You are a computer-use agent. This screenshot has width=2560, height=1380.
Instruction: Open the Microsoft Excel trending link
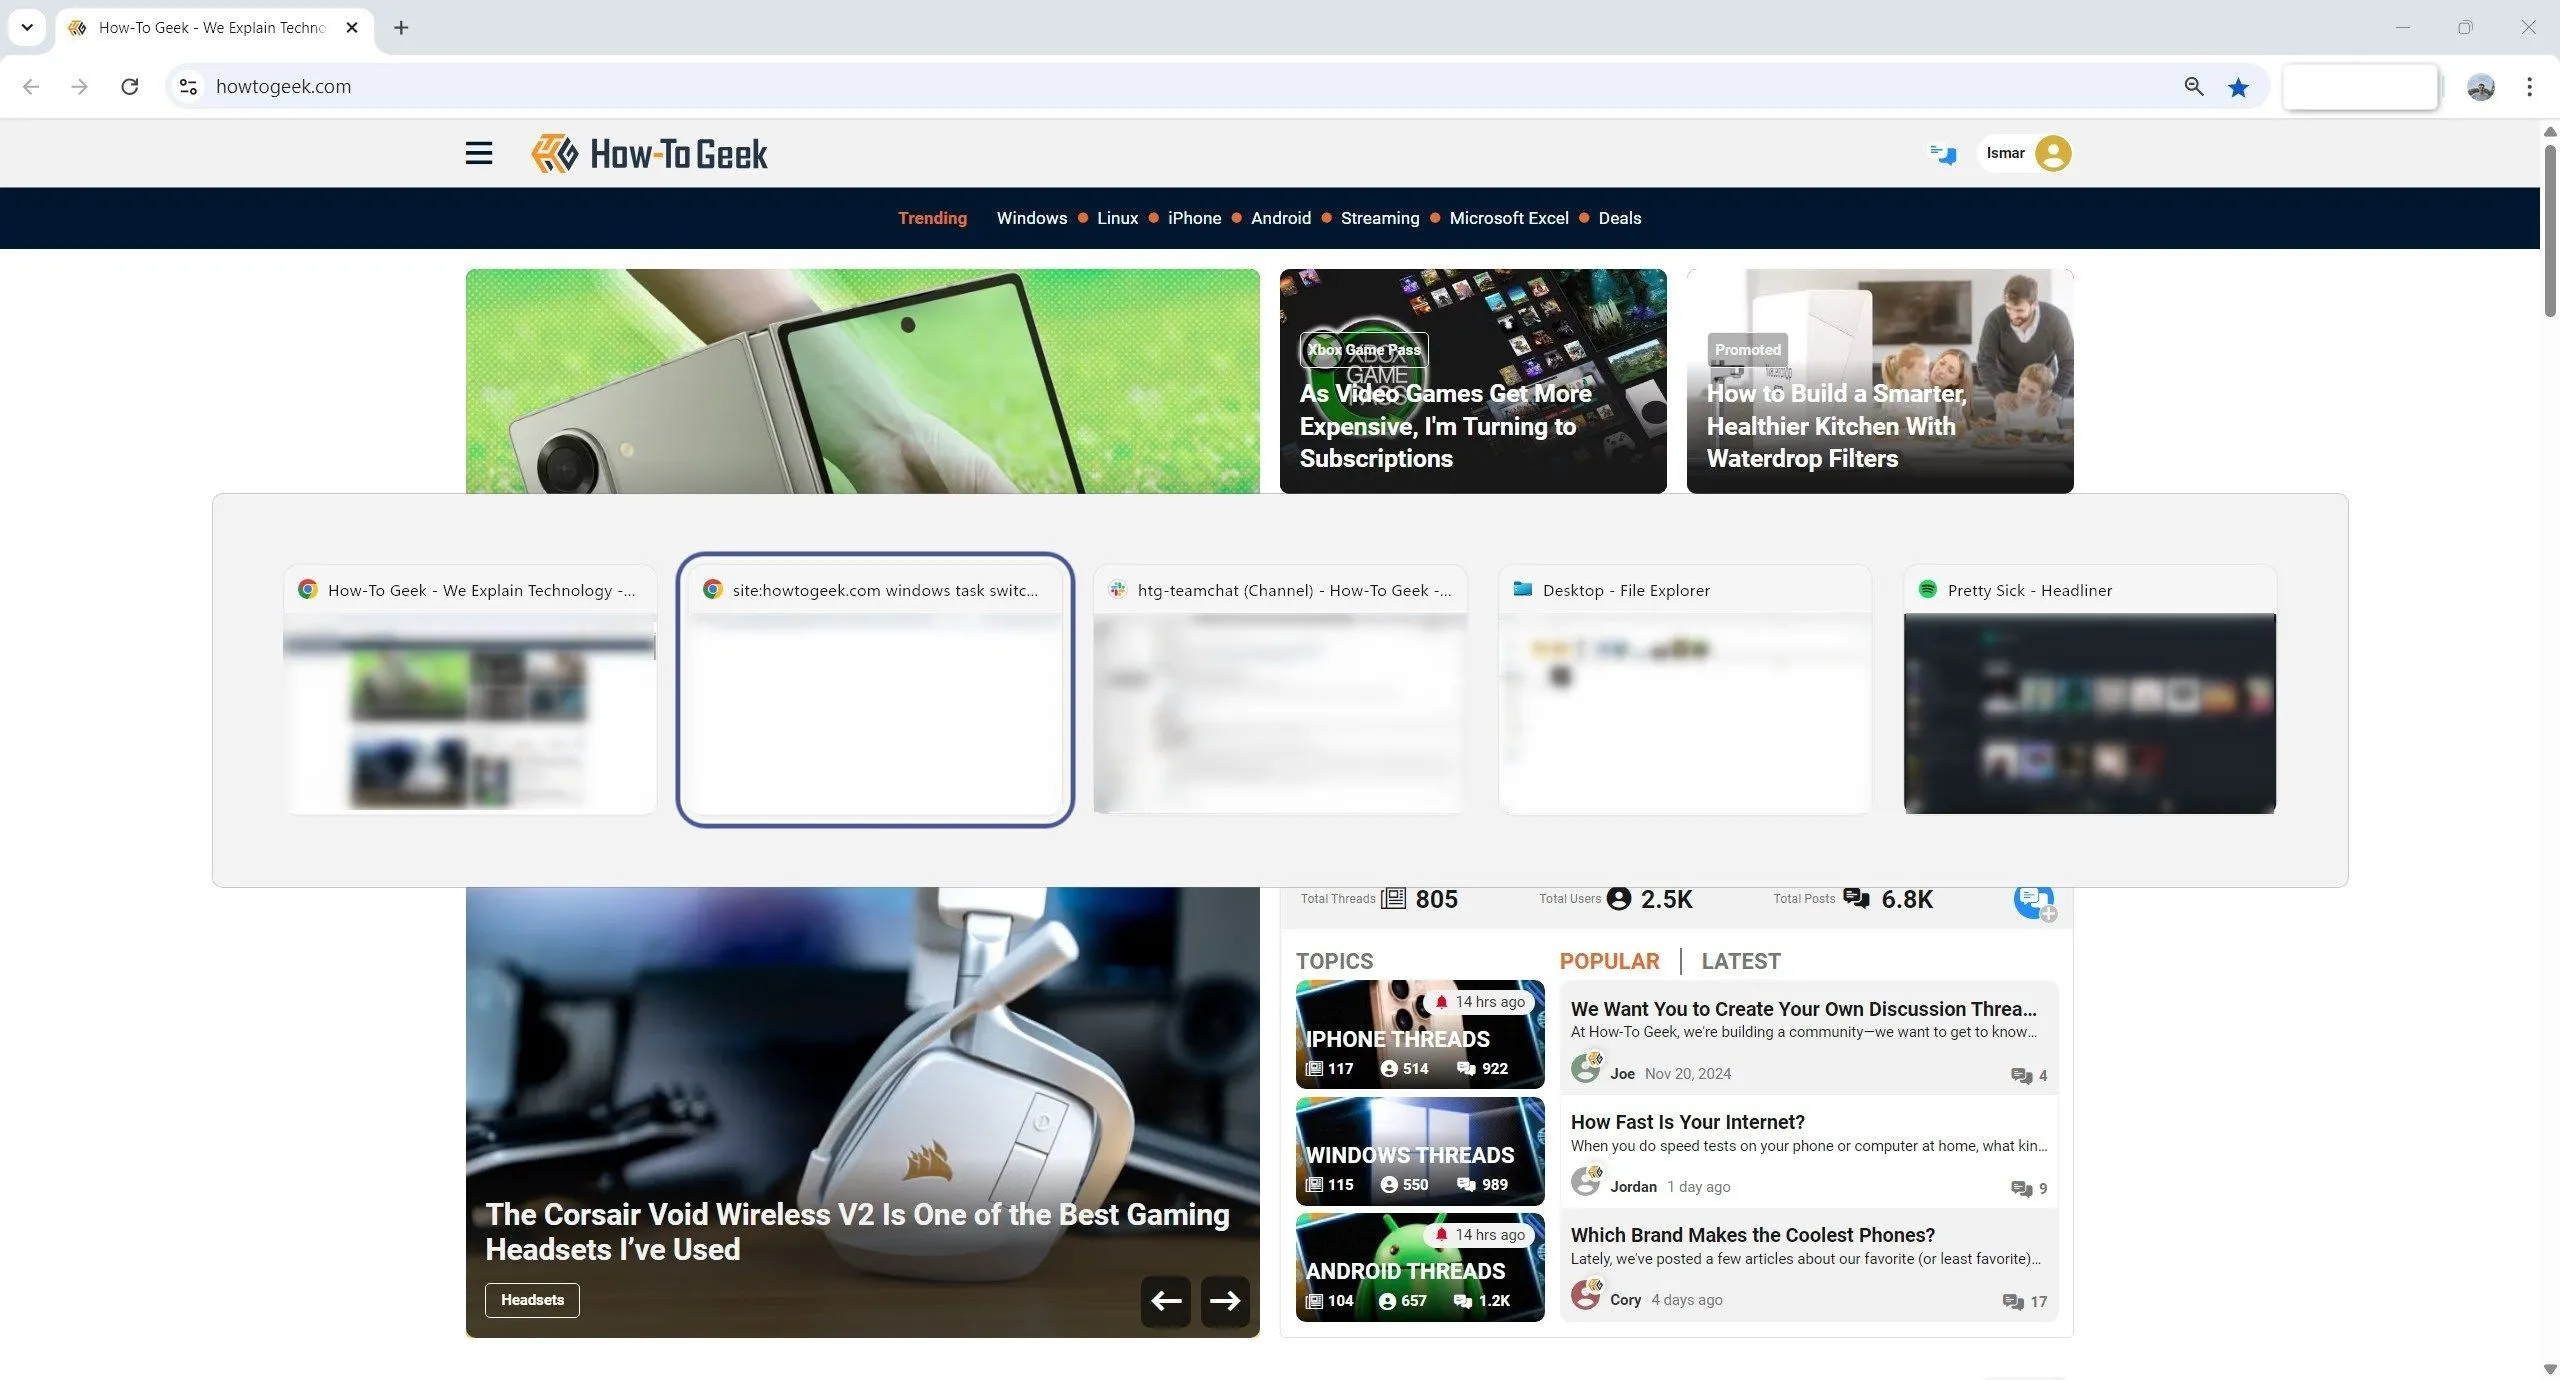coord(1508,218)
